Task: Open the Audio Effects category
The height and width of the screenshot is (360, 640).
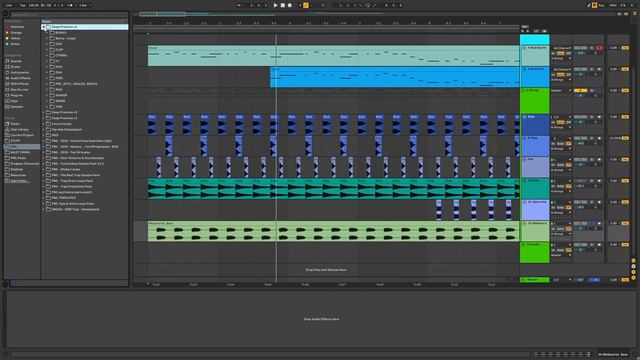Action: click(20, 78)
